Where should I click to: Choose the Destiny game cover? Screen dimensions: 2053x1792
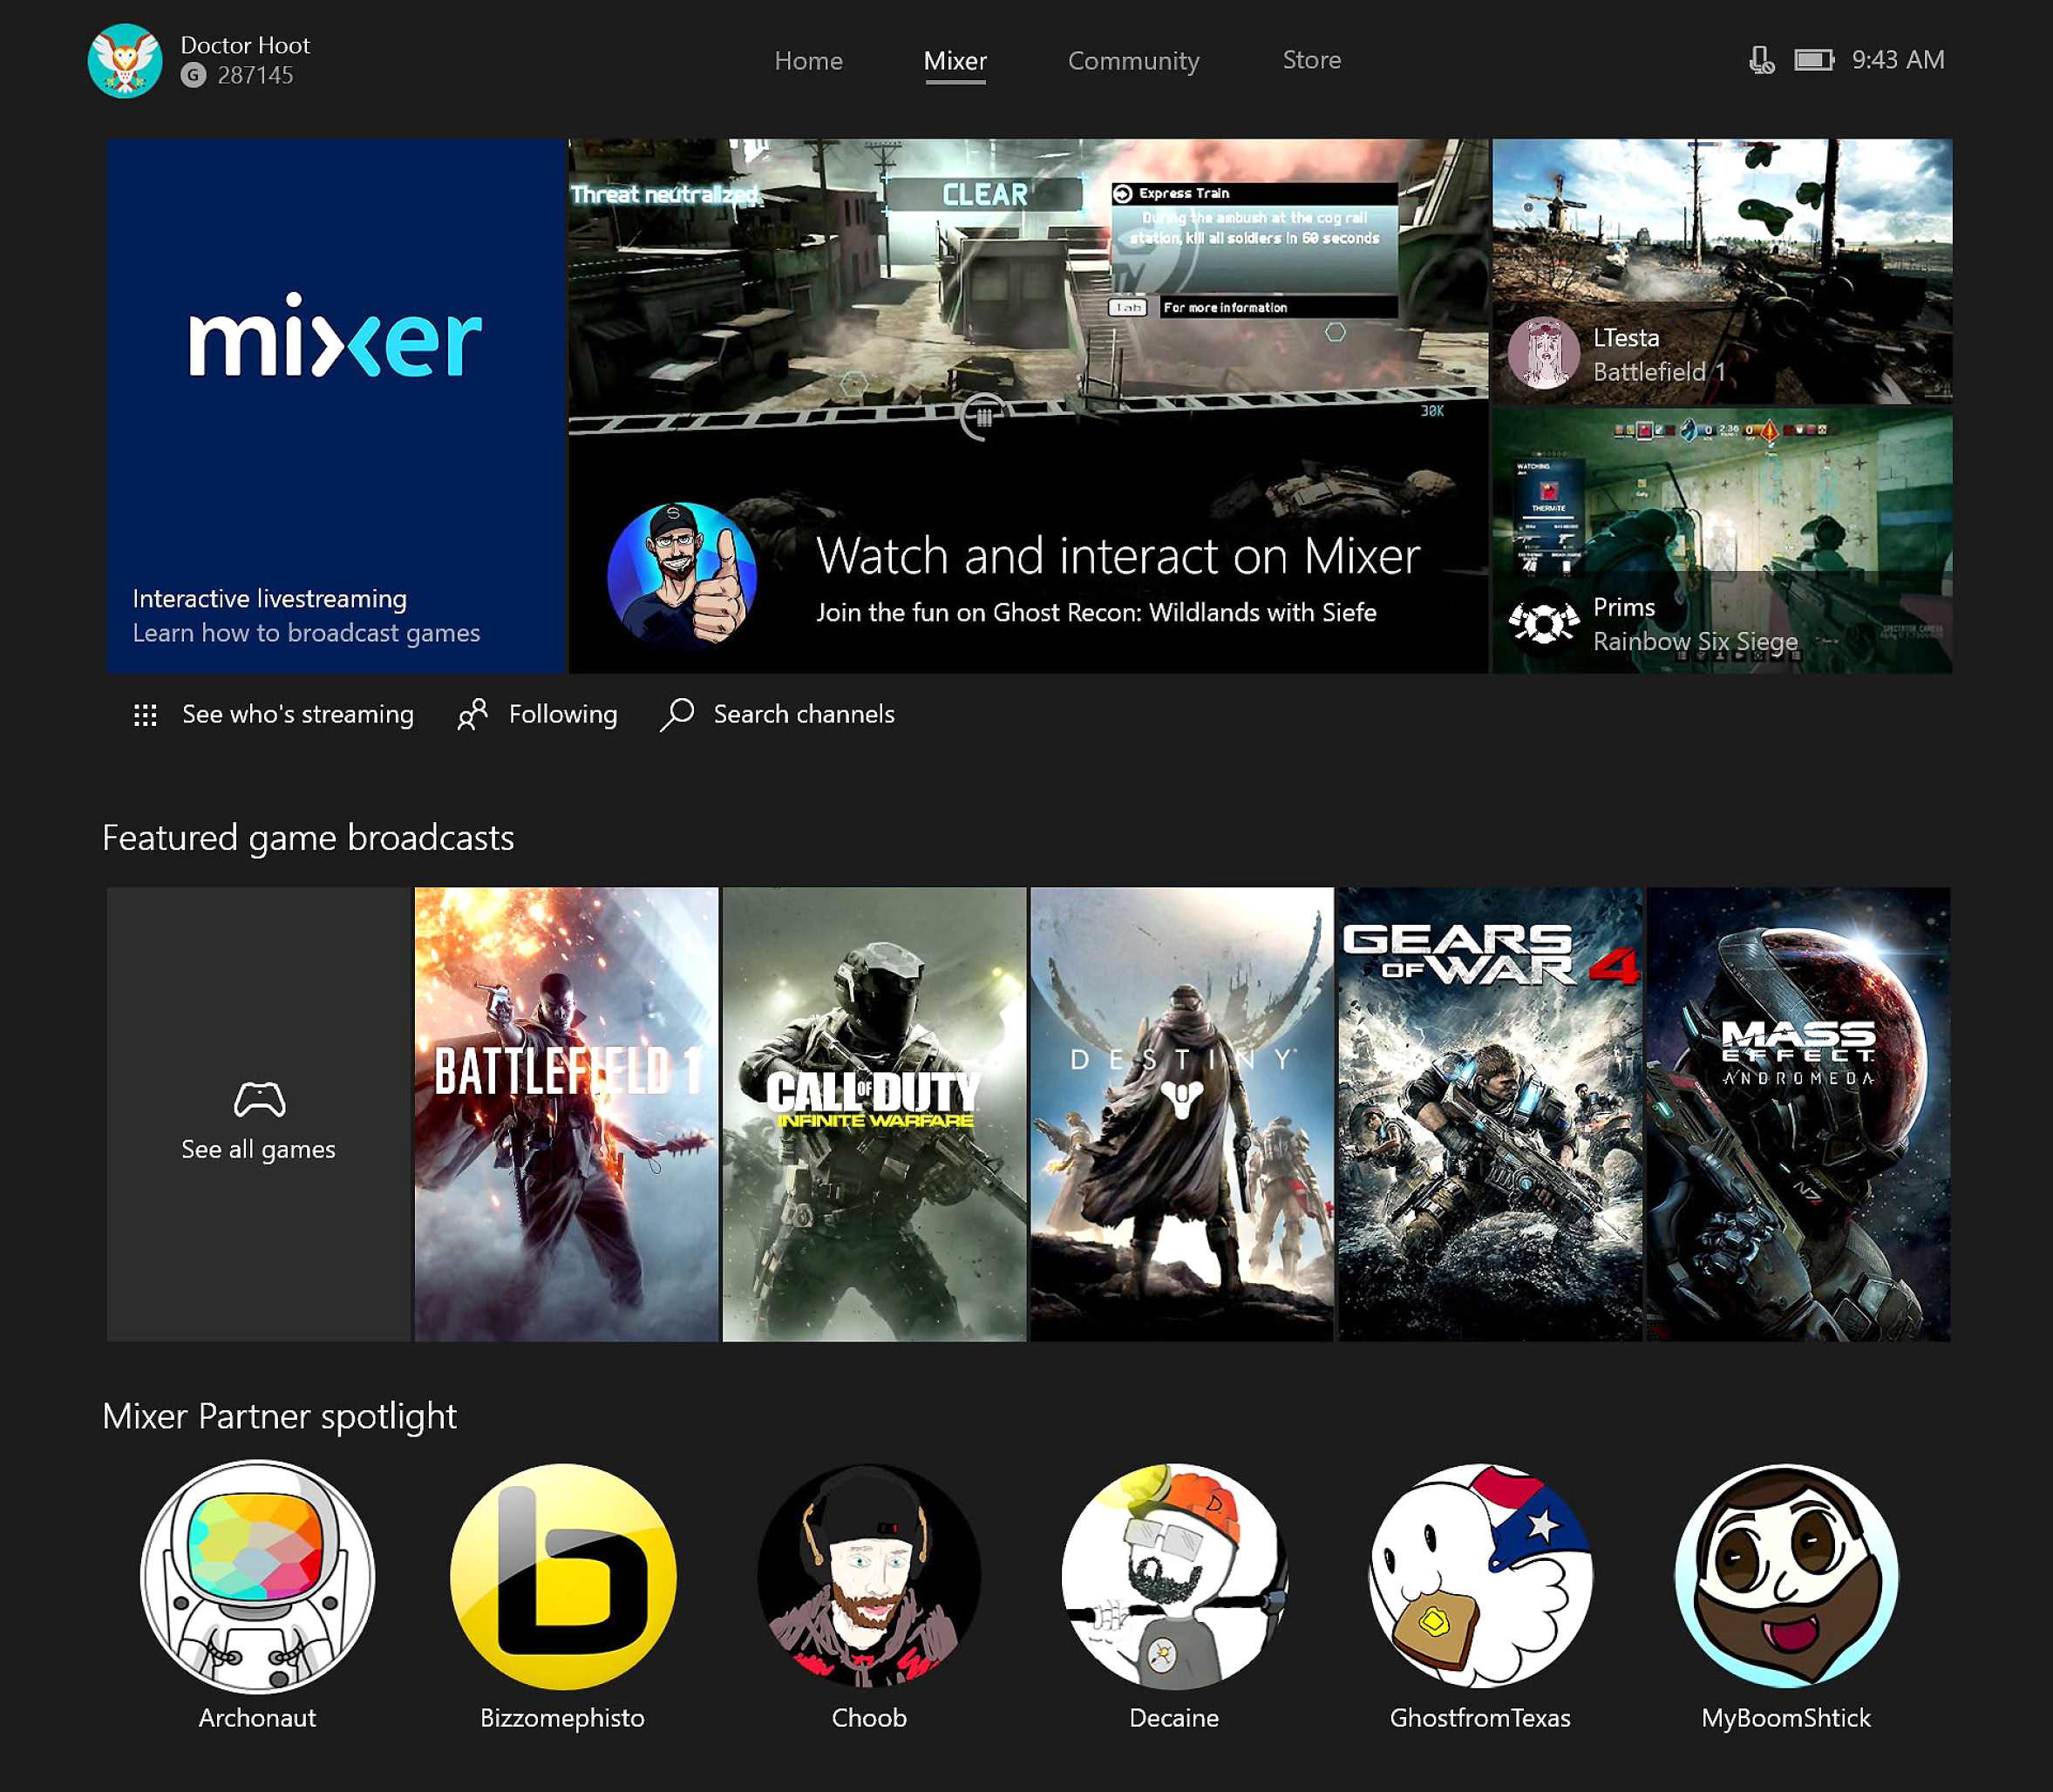click(x=1181, y=1114)
